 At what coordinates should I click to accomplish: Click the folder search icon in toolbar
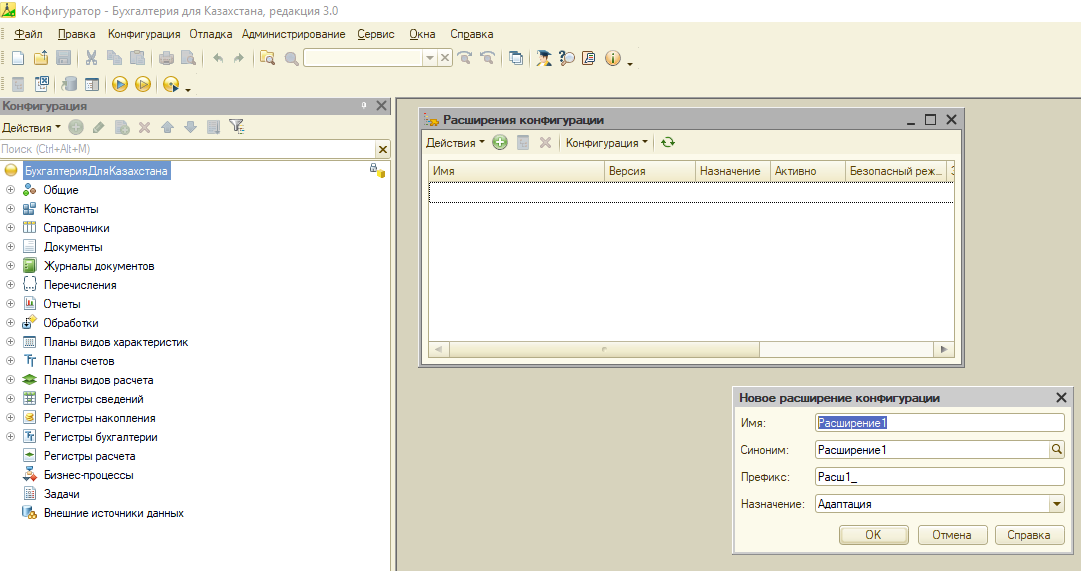click(x=267, y=59)
